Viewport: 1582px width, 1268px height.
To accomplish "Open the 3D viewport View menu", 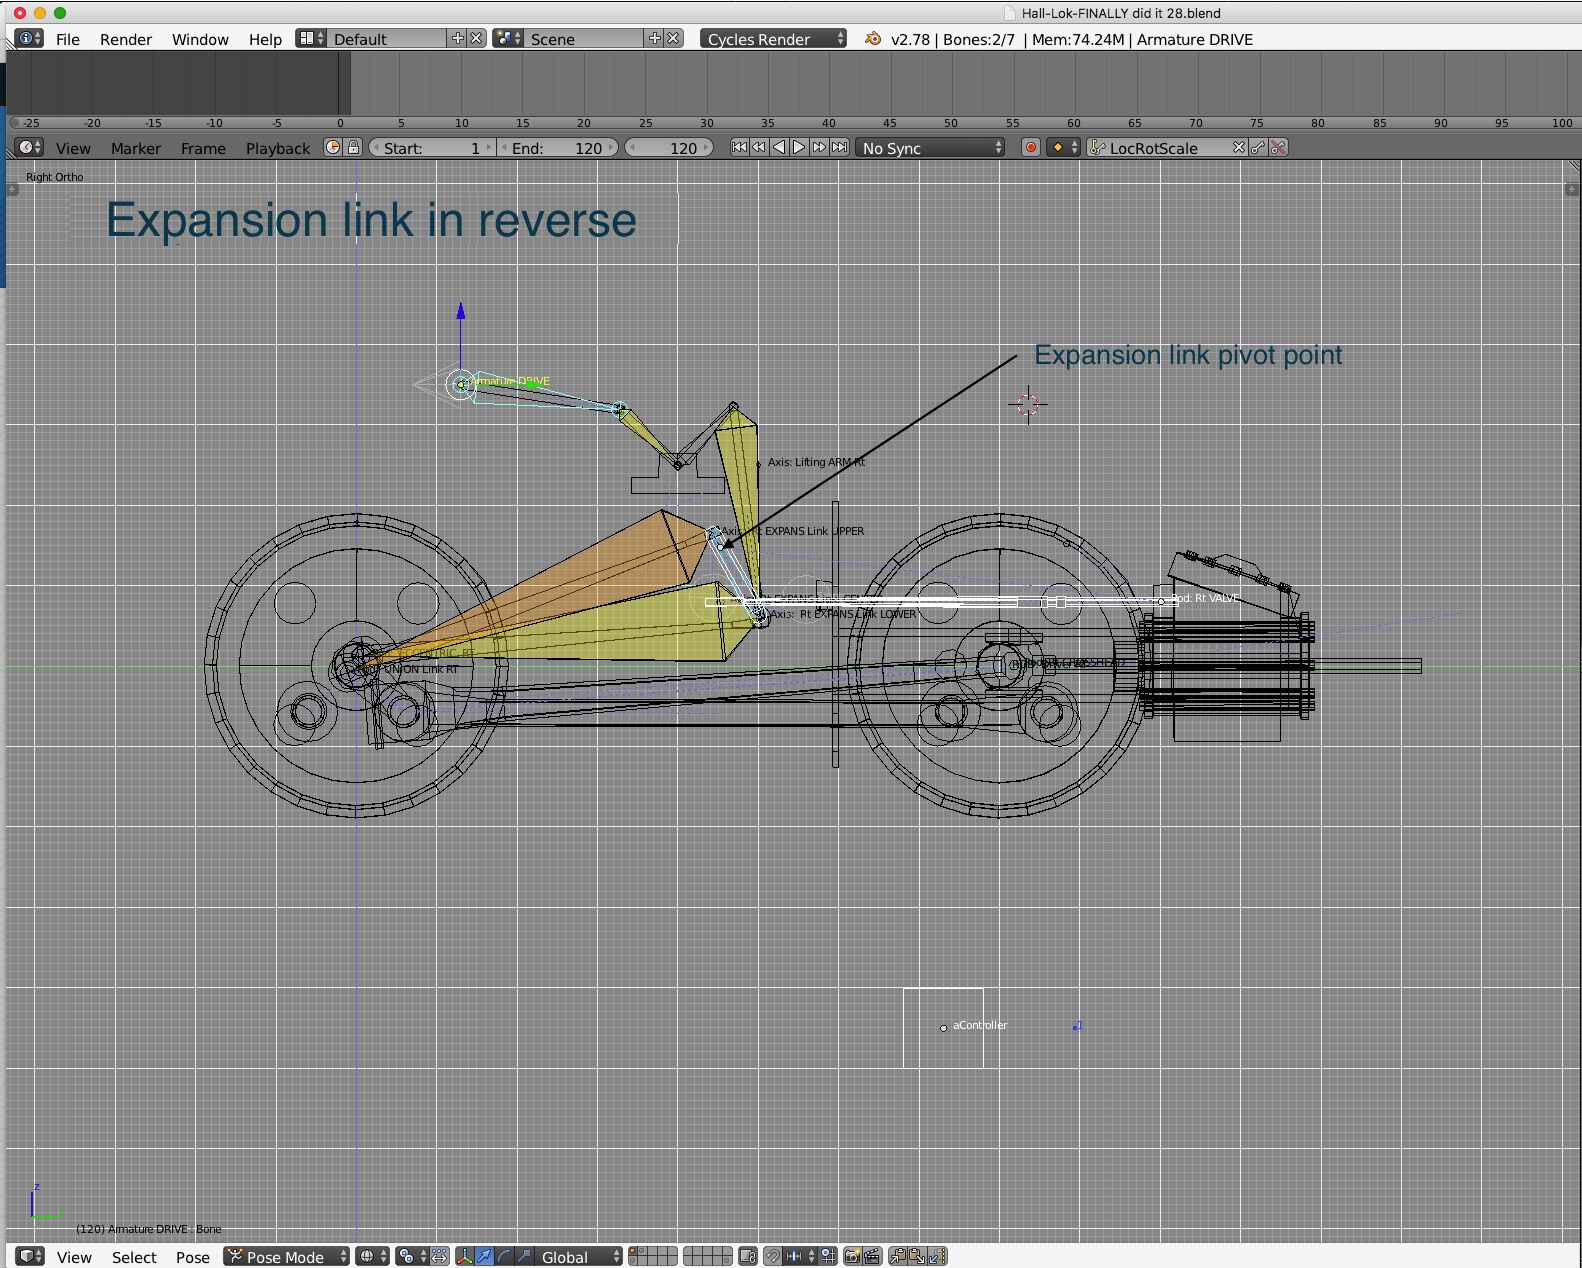I will [74, 1257].
